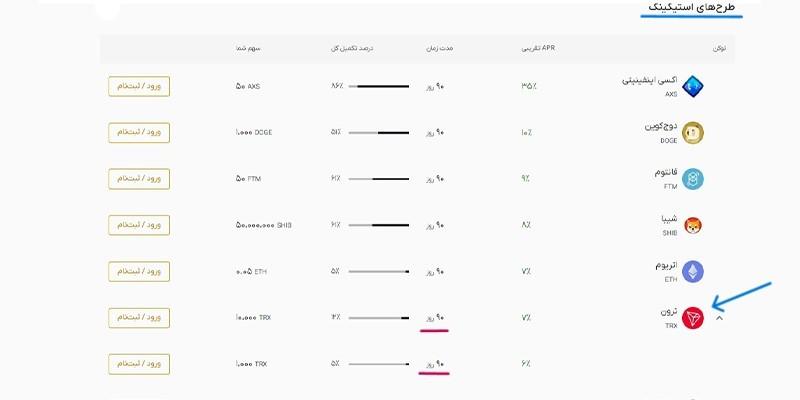Click login/register button in DOGE row

pos(139,133)
